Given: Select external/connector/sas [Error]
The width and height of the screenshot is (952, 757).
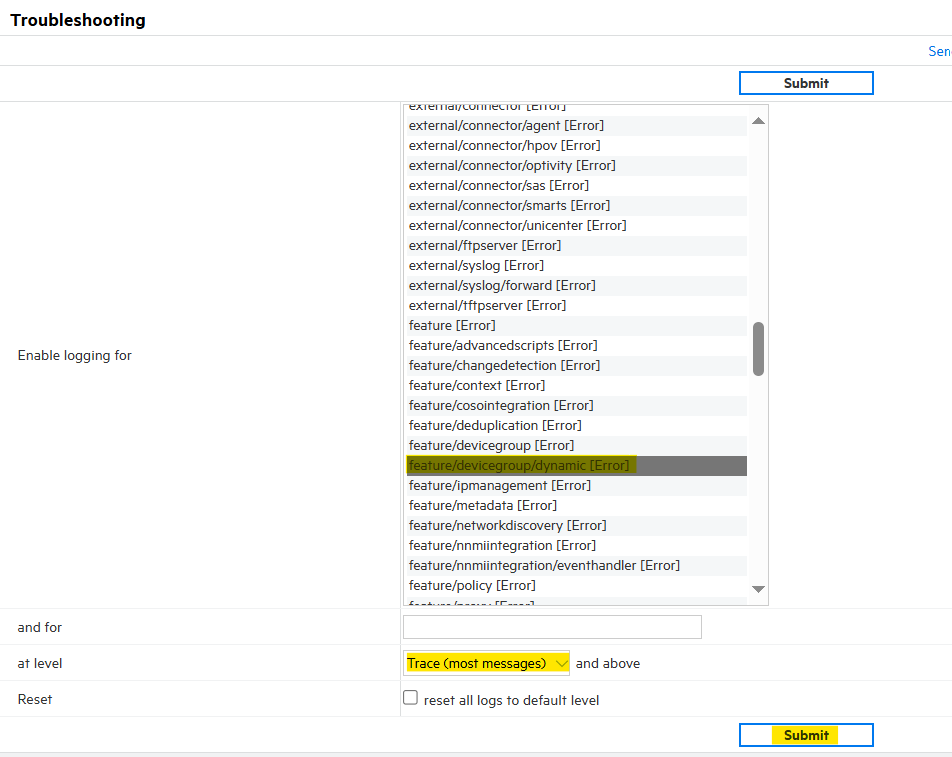Looking at the screenshot, I should [x=576, y=186].
